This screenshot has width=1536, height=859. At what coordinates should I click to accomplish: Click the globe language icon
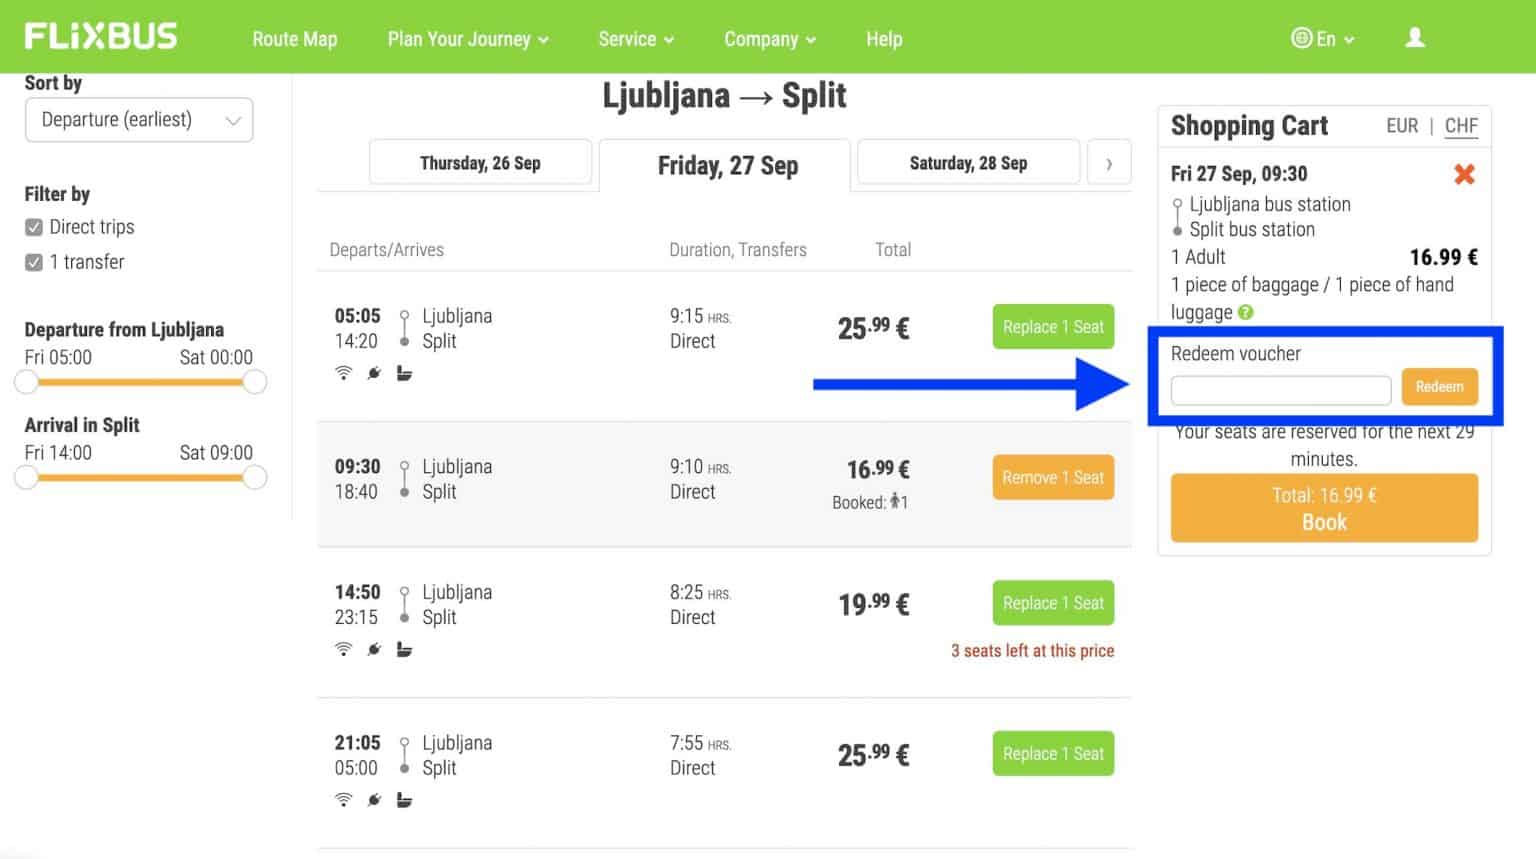[1301, 37]
